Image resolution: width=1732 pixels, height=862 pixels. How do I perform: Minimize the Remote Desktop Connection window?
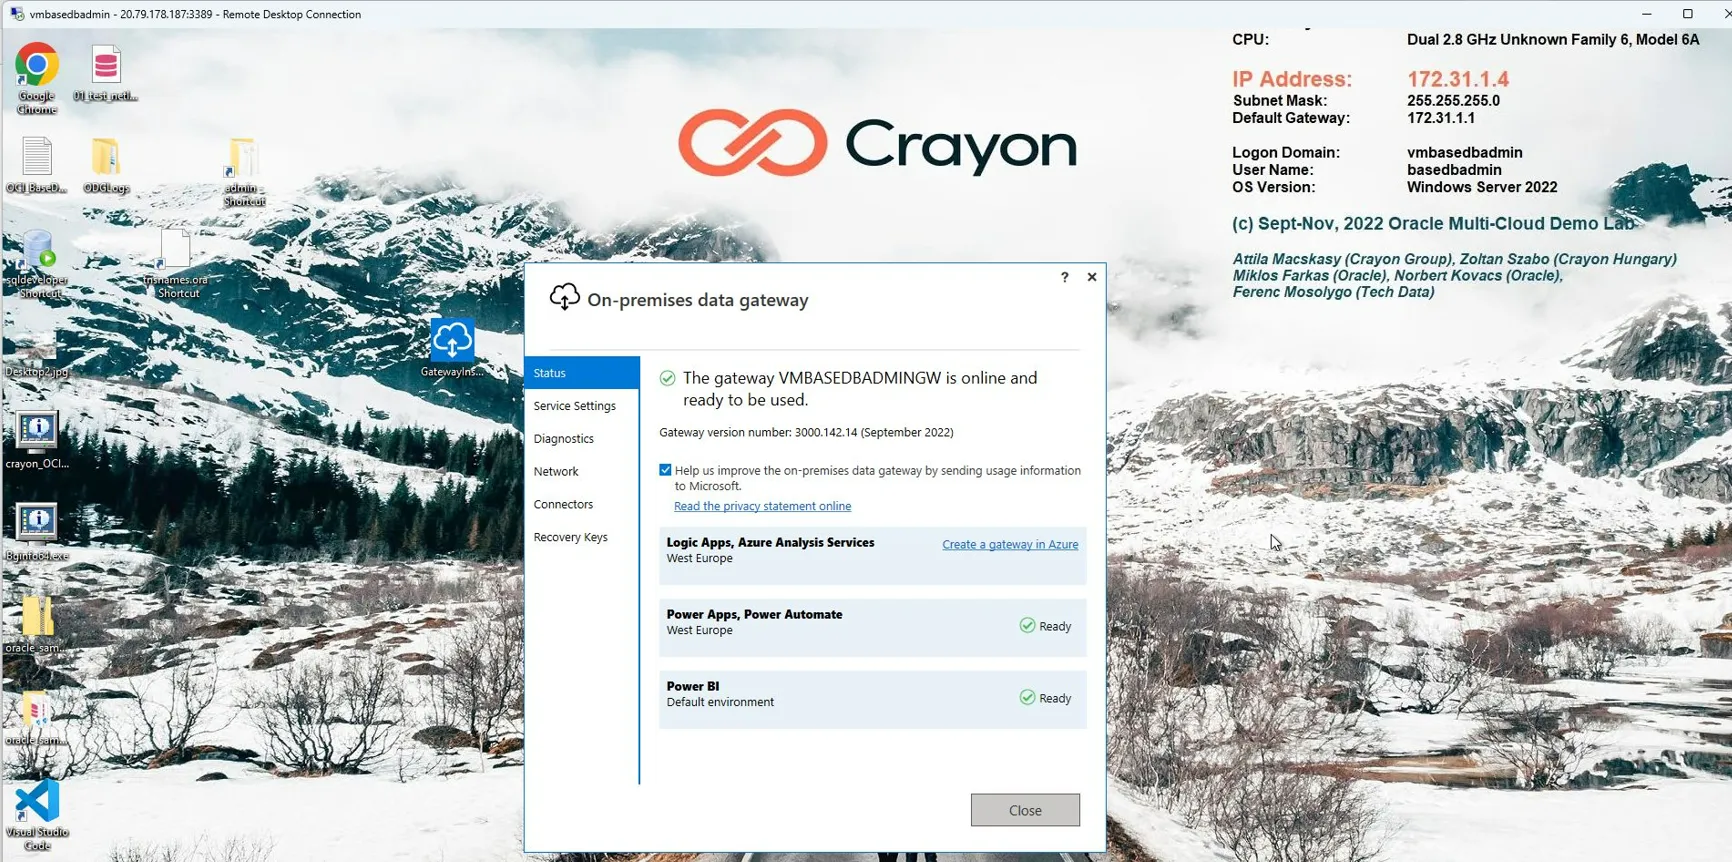click(1646, 14)
